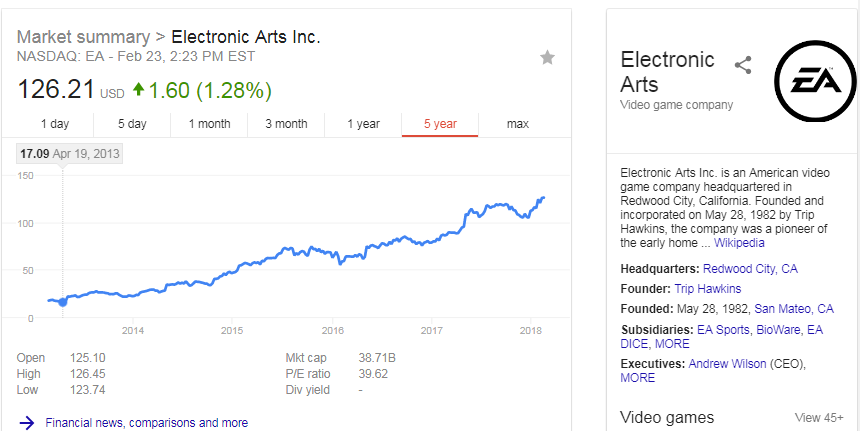Switch to the 5 day chart range

[132, 124]
